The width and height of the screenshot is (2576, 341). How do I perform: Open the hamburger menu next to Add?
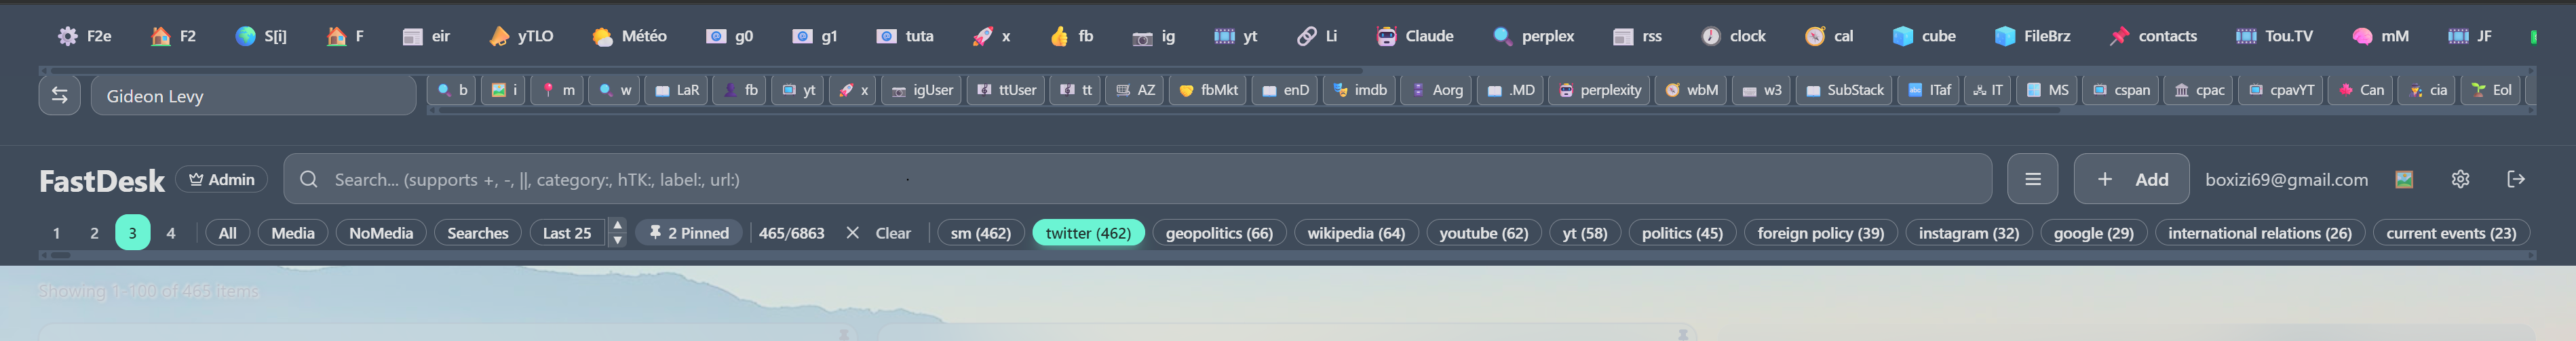[2032, 179]
